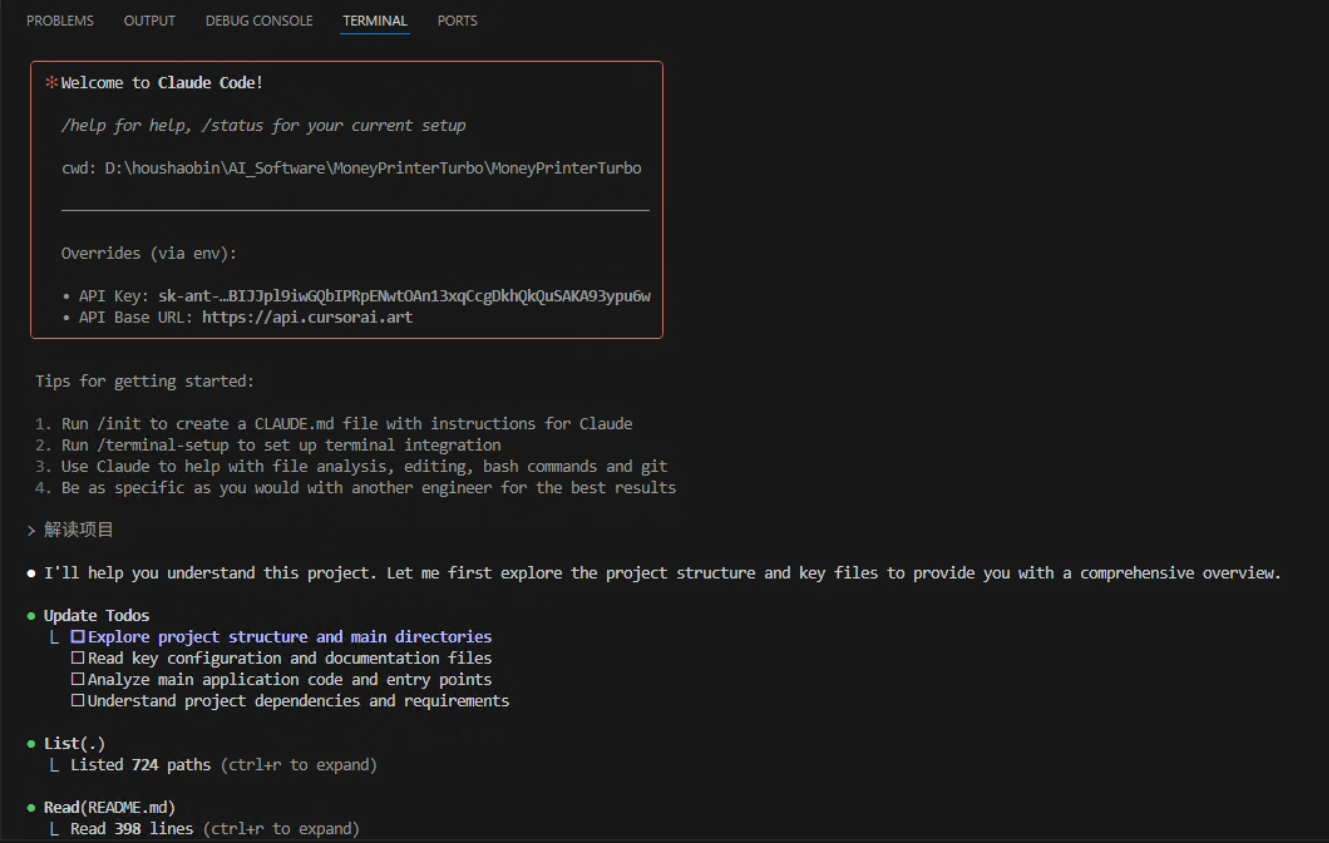Select the bullet icon next to List(.)
Screen dimensions: 1329x843
[33, 743]
